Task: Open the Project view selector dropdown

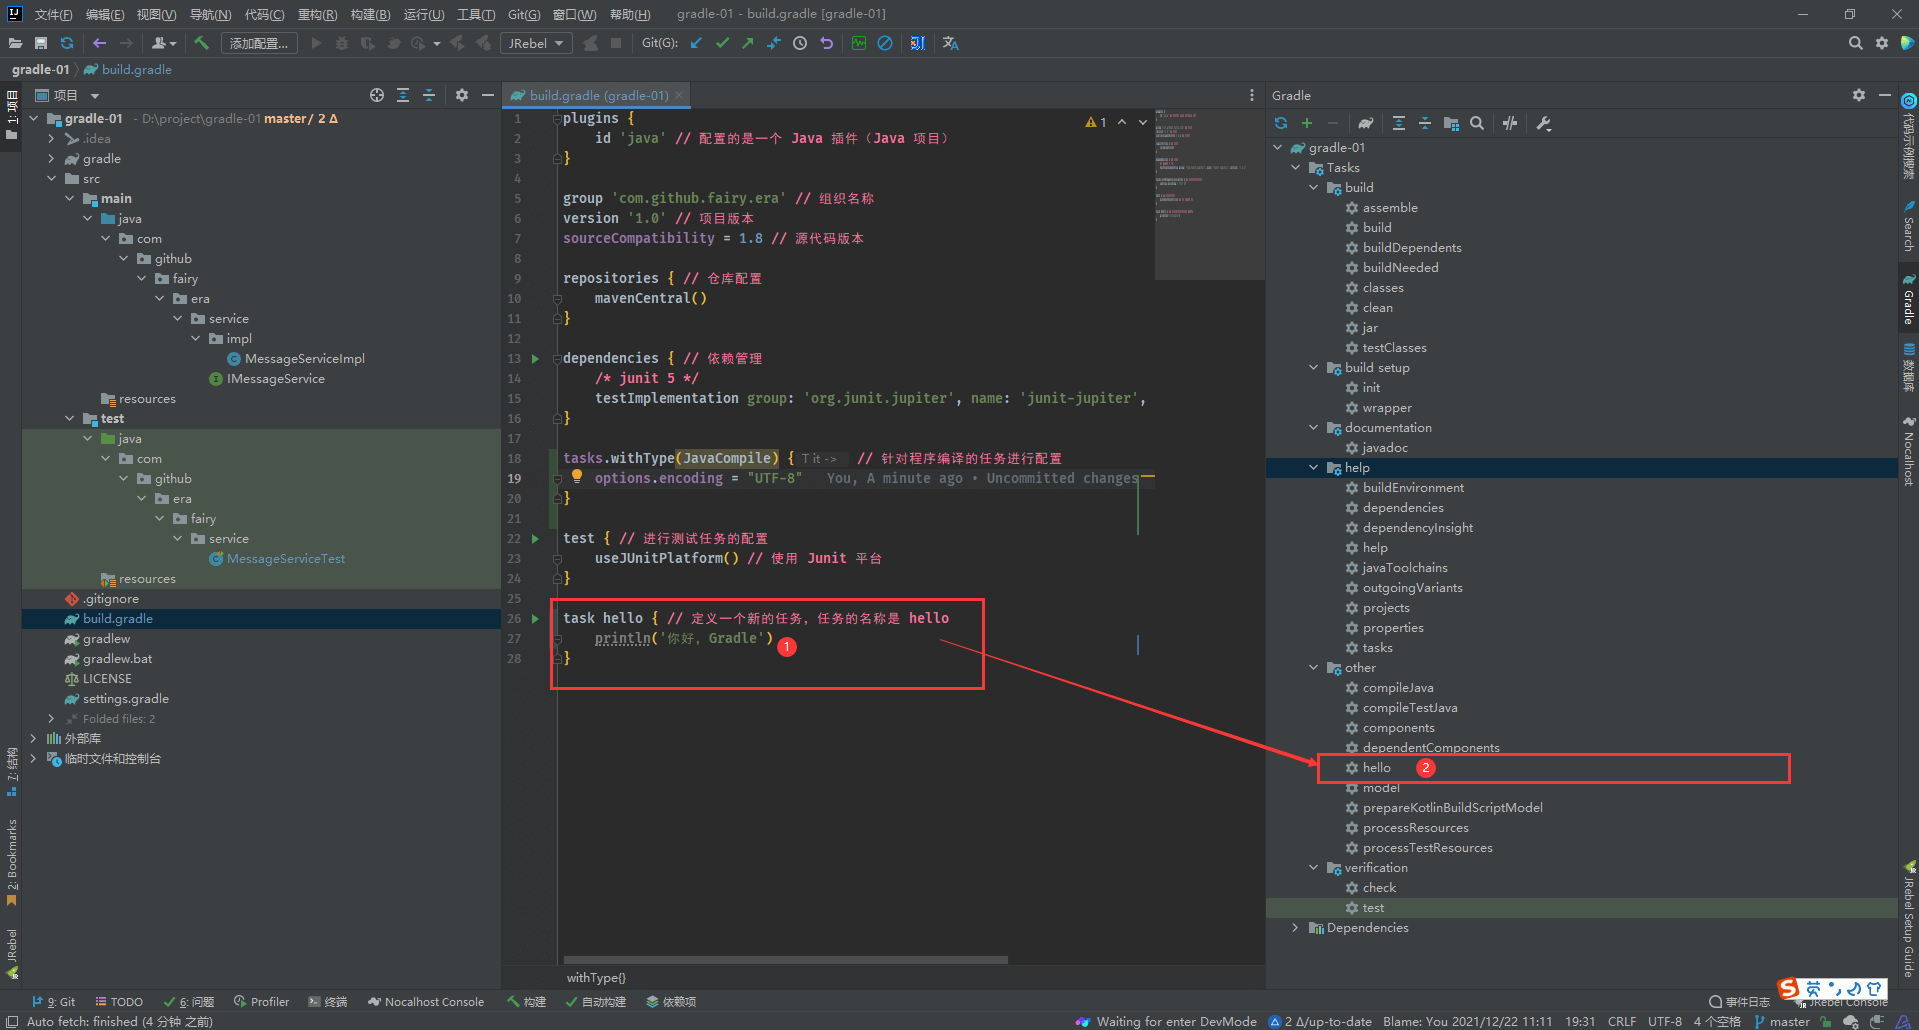Action: (68, 95)
